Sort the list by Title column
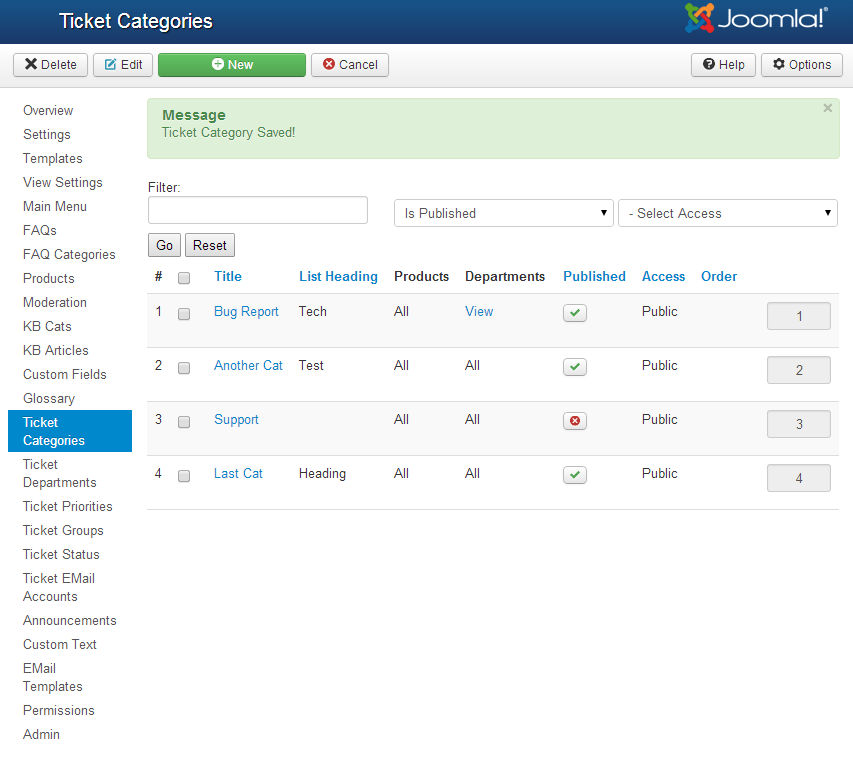Viewport: 853px width, 779px height. tap(228, 277)
